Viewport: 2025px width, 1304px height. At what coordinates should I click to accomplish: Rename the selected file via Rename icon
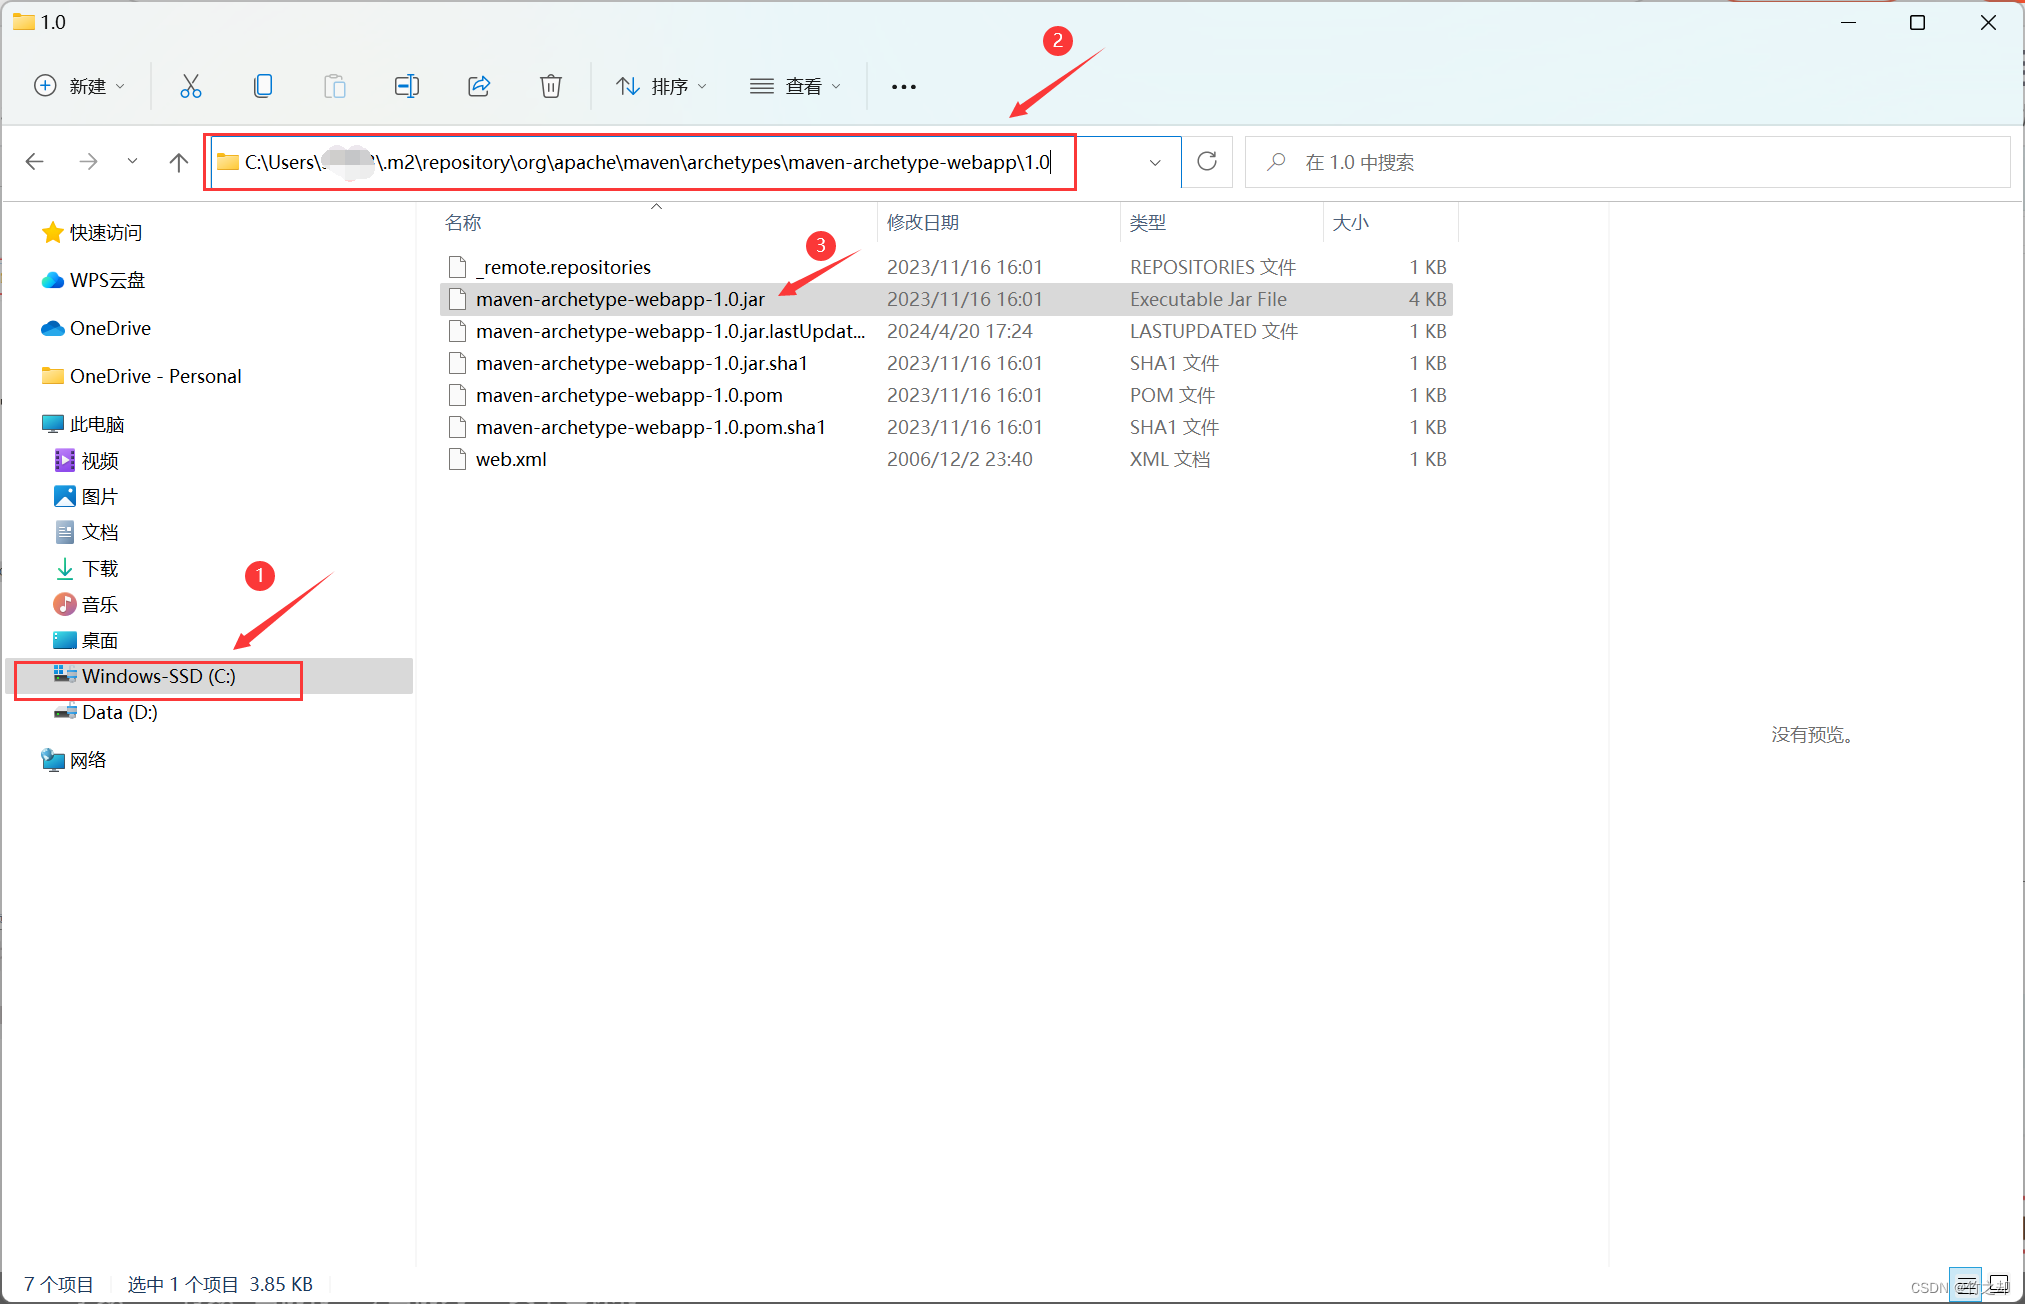[407, 86]
